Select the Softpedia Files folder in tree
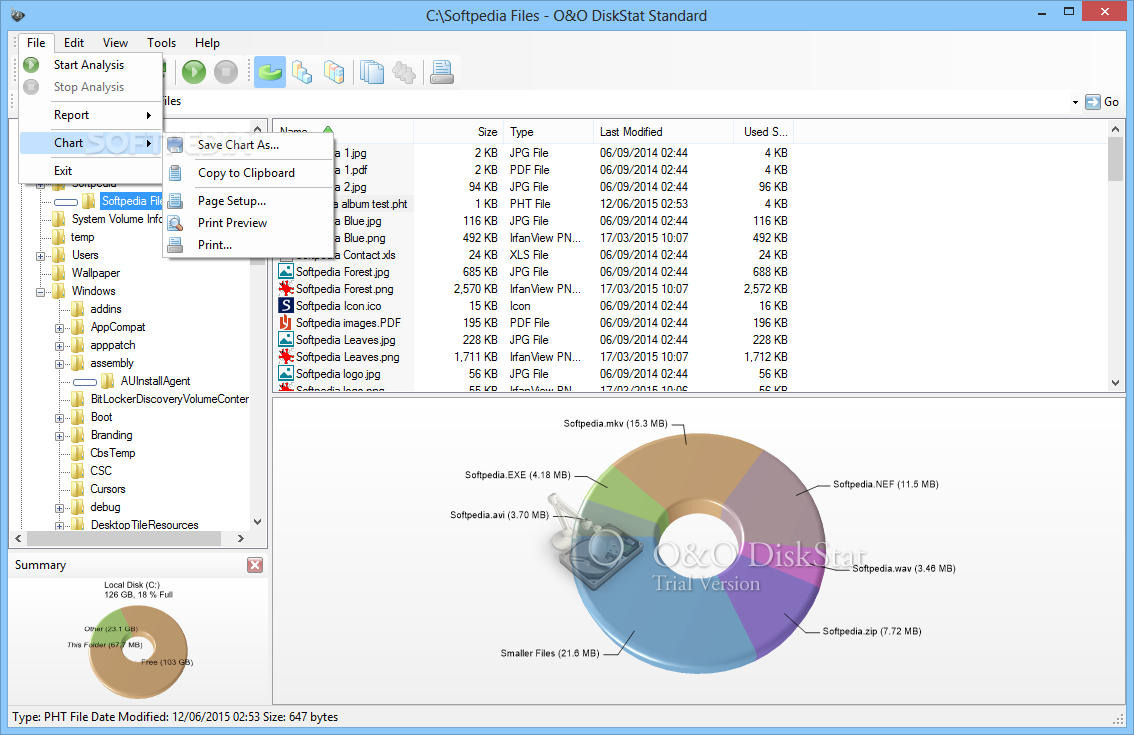 [132, 201]
